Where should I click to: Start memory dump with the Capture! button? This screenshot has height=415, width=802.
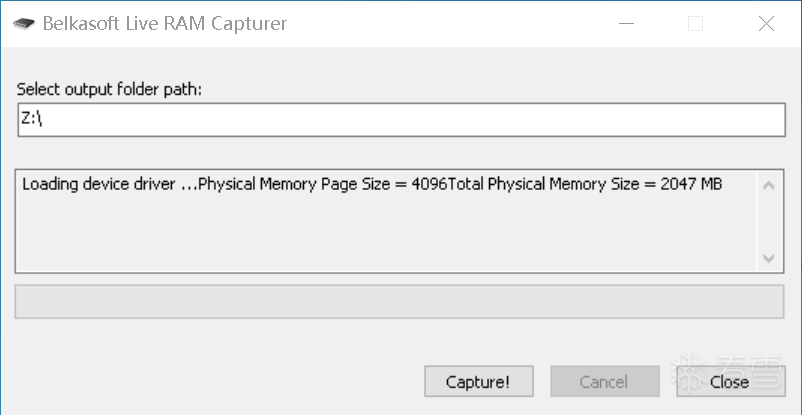pyautogui.click(x=479, y=381)
